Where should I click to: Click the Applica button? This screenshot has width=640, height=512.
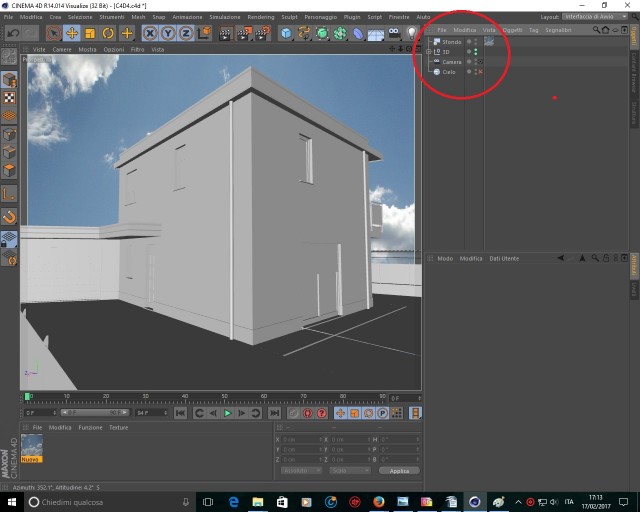click(x=399, y=470)
